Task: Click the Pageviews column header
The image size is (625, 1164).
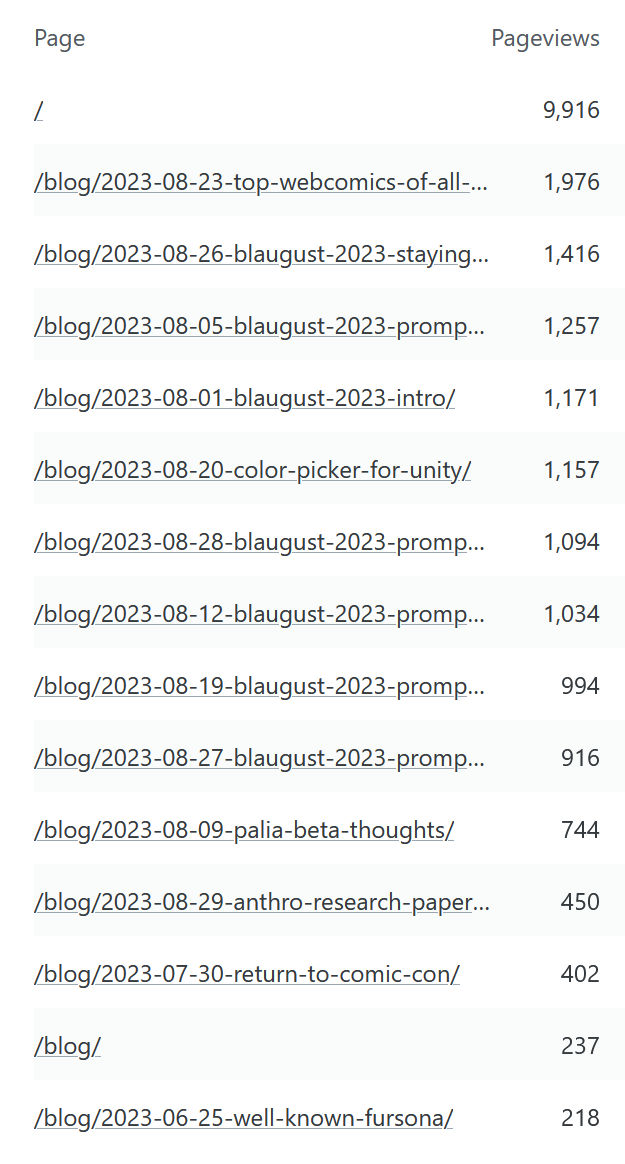Action: coord(546,39)
